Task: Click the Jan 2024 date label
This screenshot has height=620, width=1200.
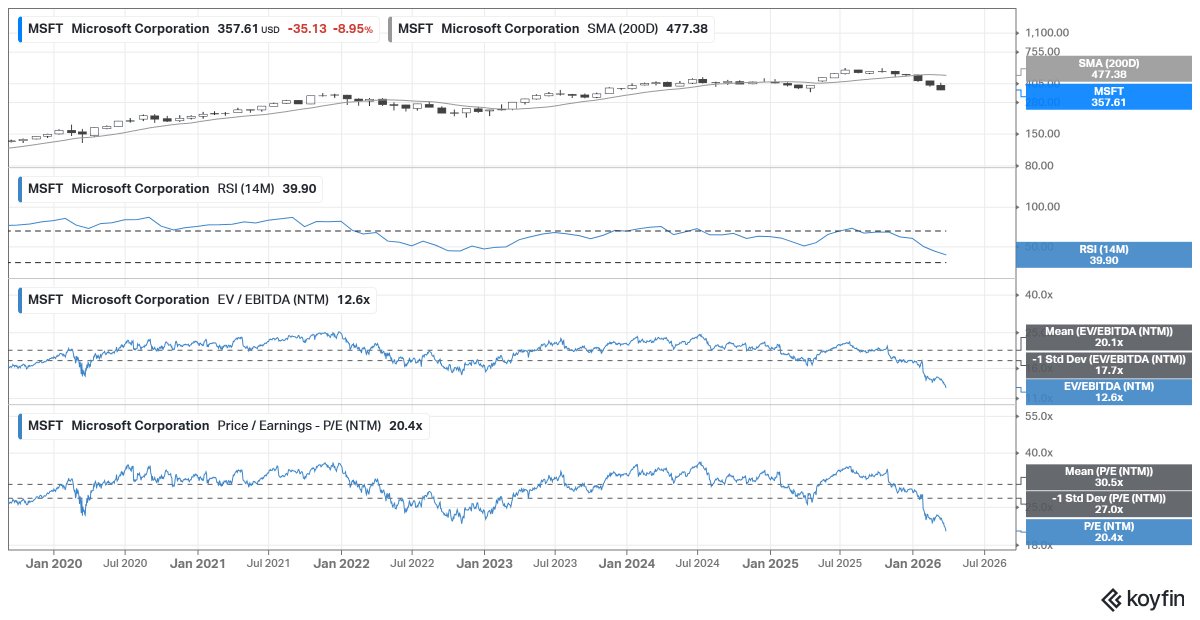Action: (627, 564)
